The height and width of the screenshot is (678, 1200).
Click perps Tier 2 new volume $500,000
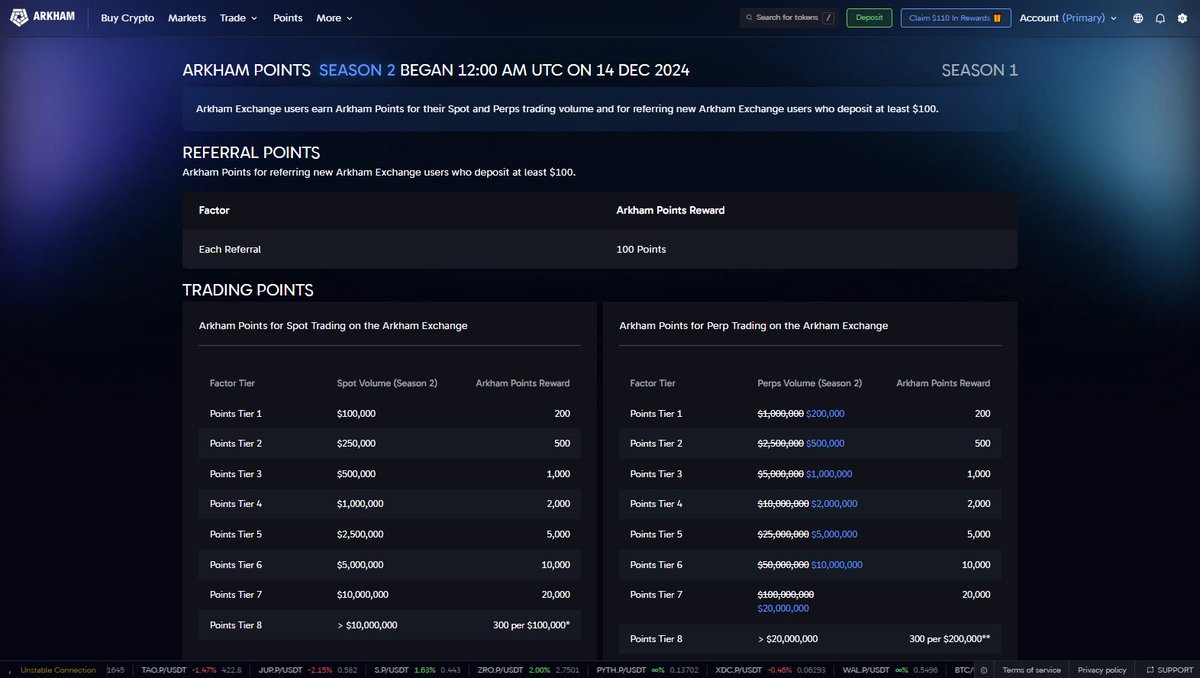pos(825,443)
